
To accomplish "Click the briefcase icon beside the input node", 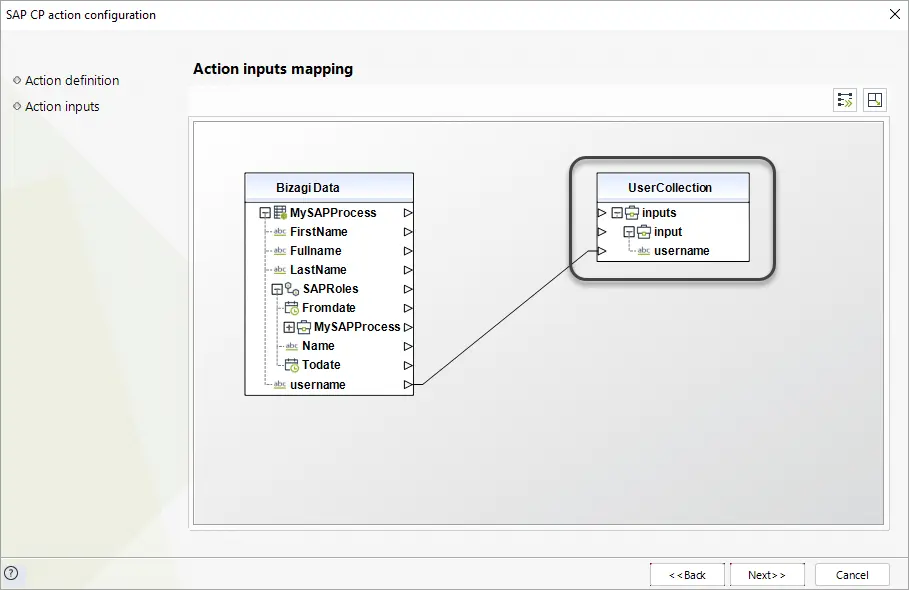I will tap(643, 232).
